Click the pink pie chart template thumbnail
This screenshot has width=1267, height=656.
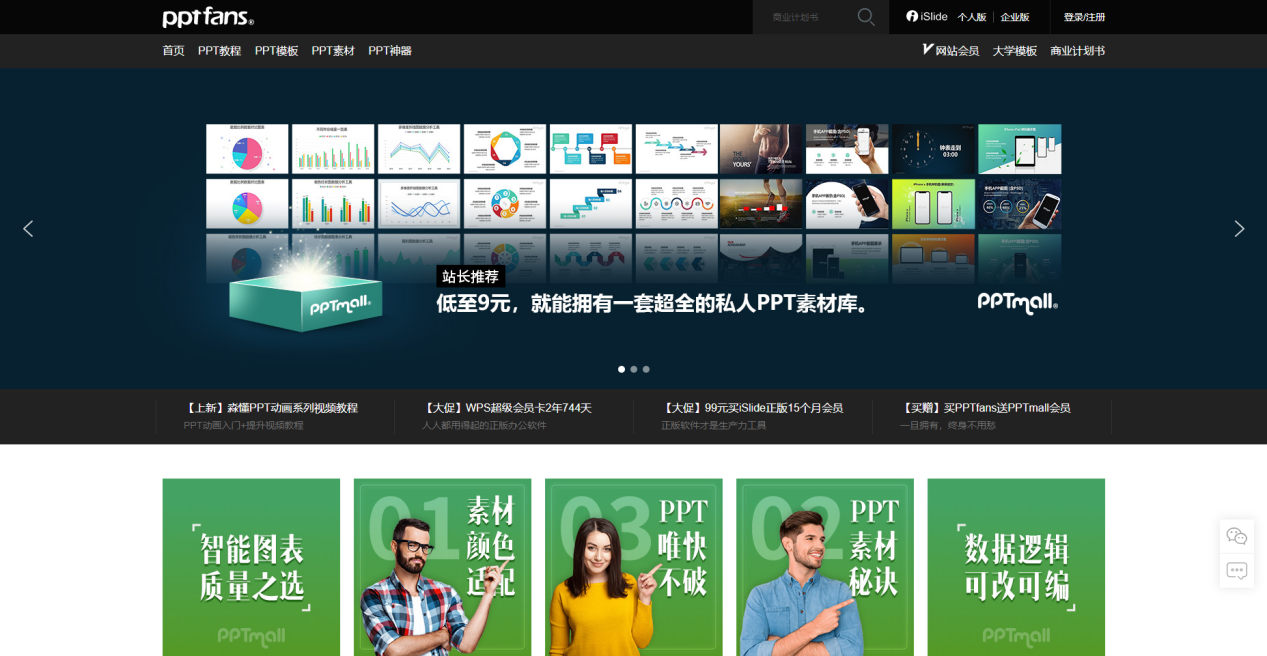click(x=247, y=149)
